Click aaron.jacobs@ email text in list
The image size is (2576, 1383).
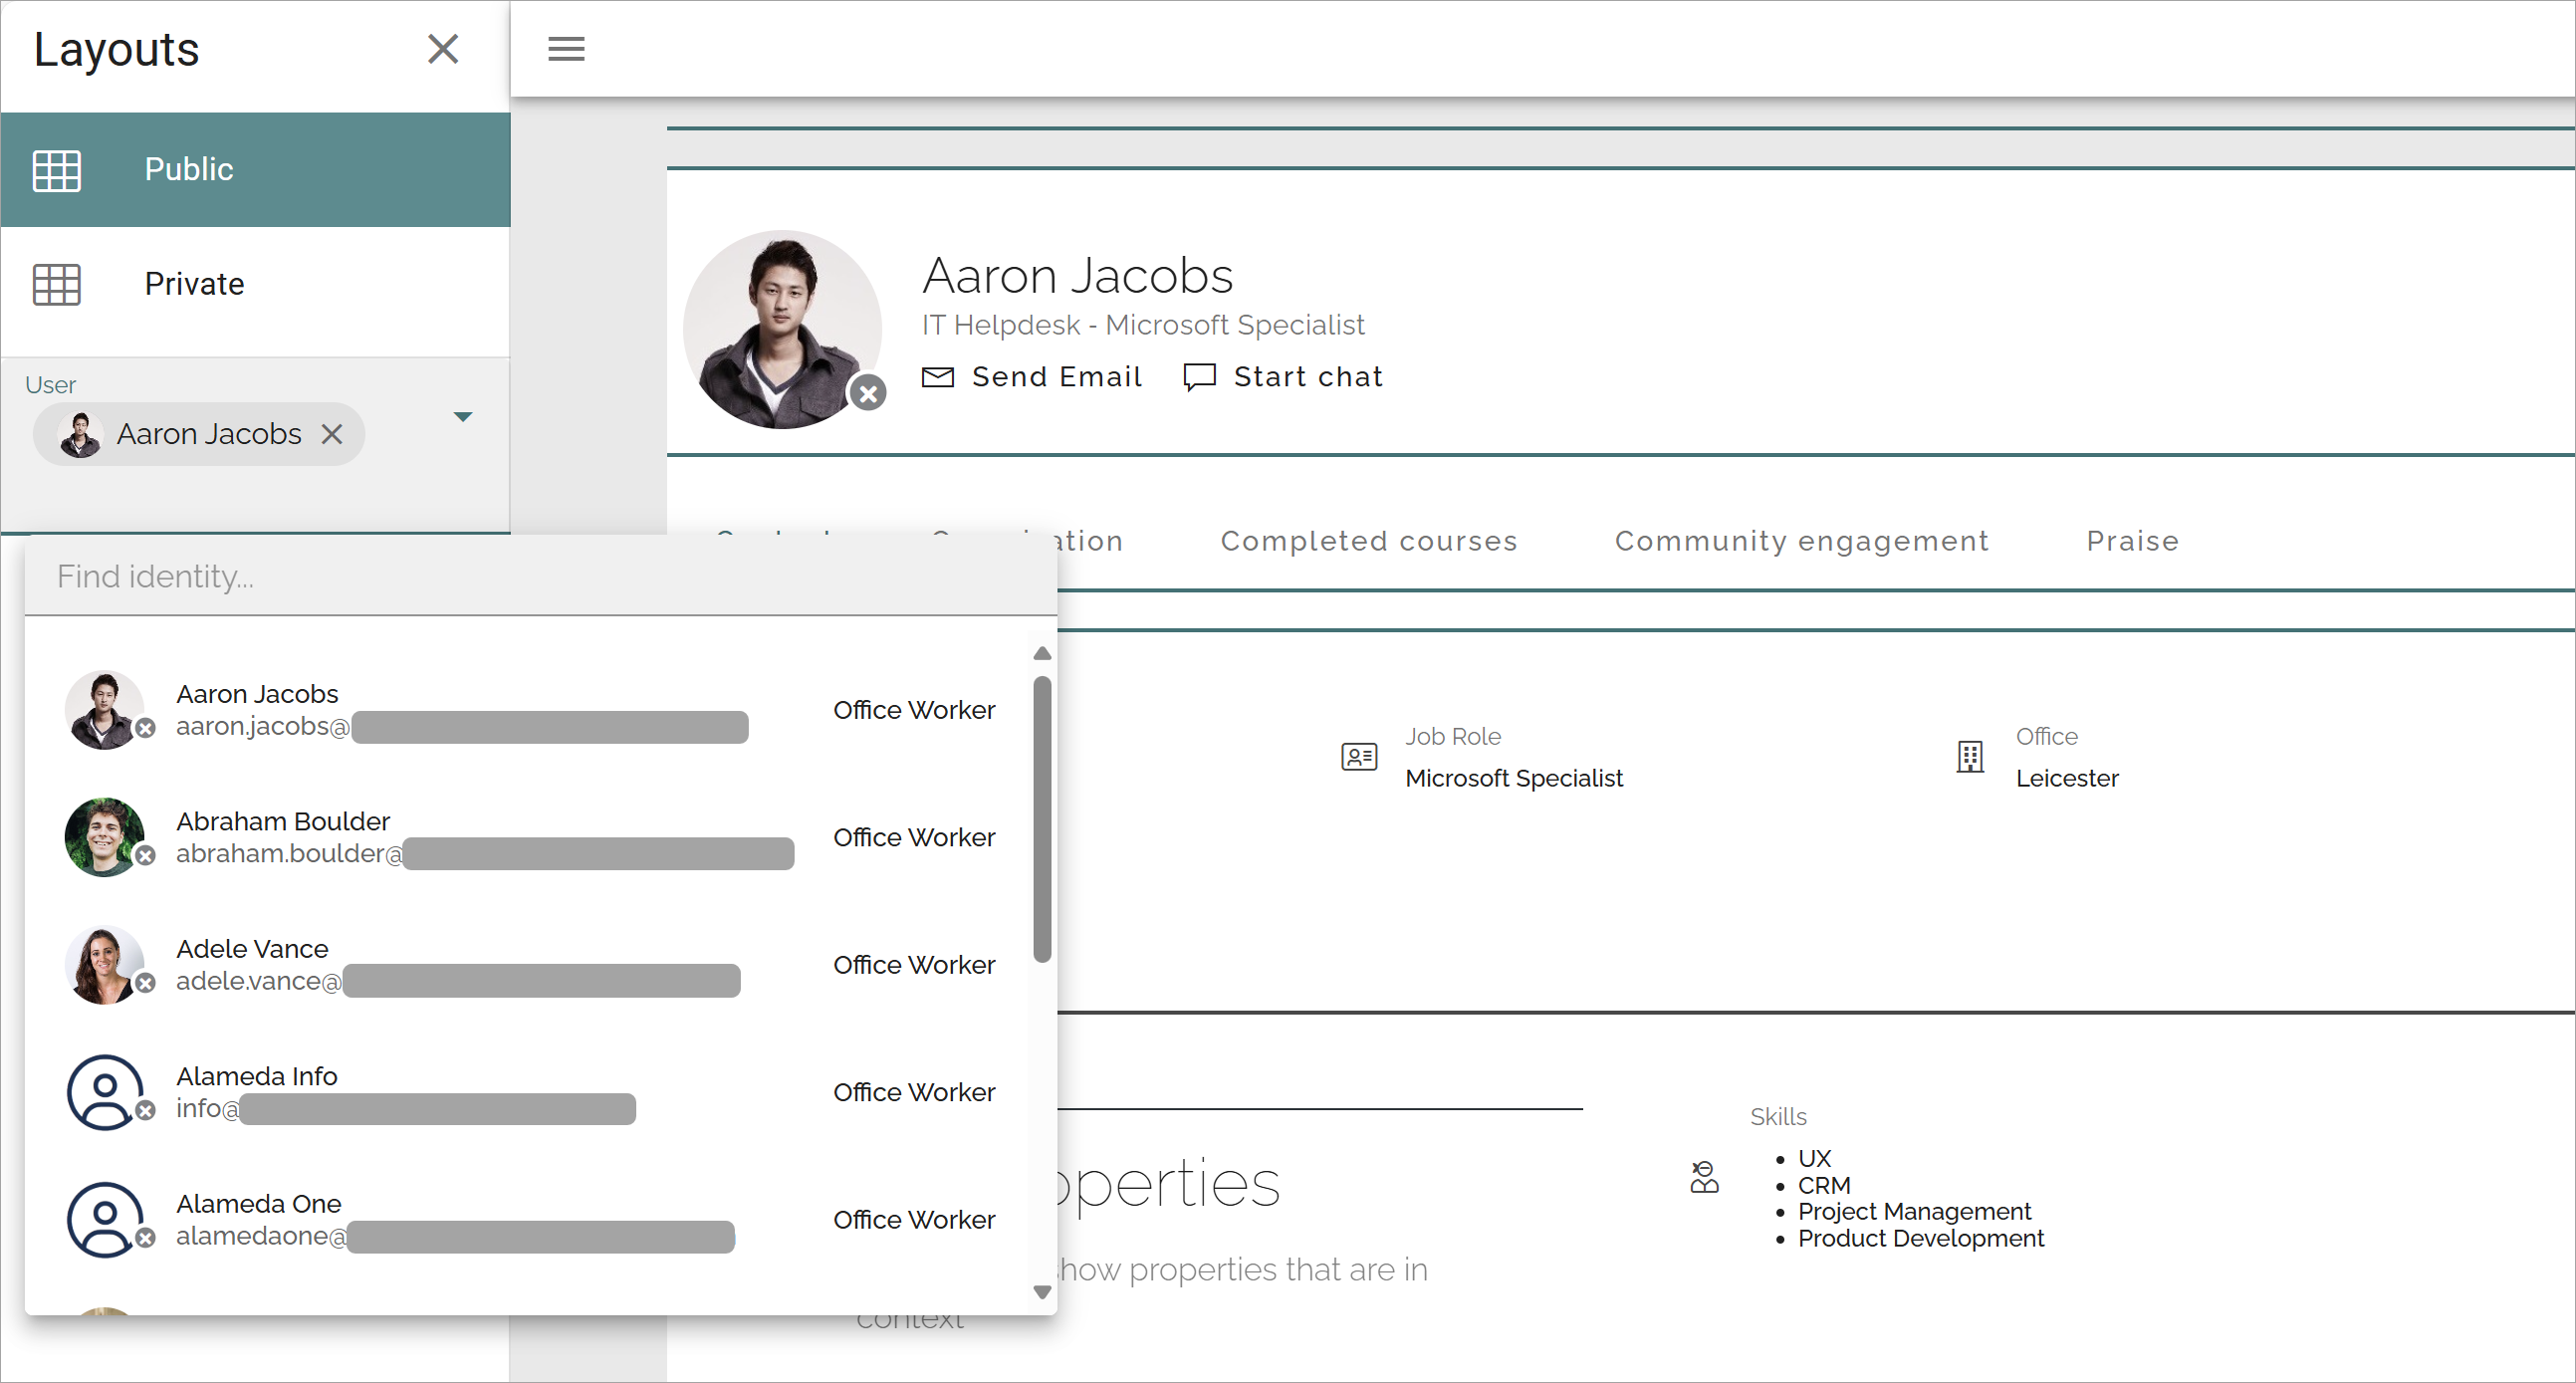pyautogui.click(x=263, y=726)
